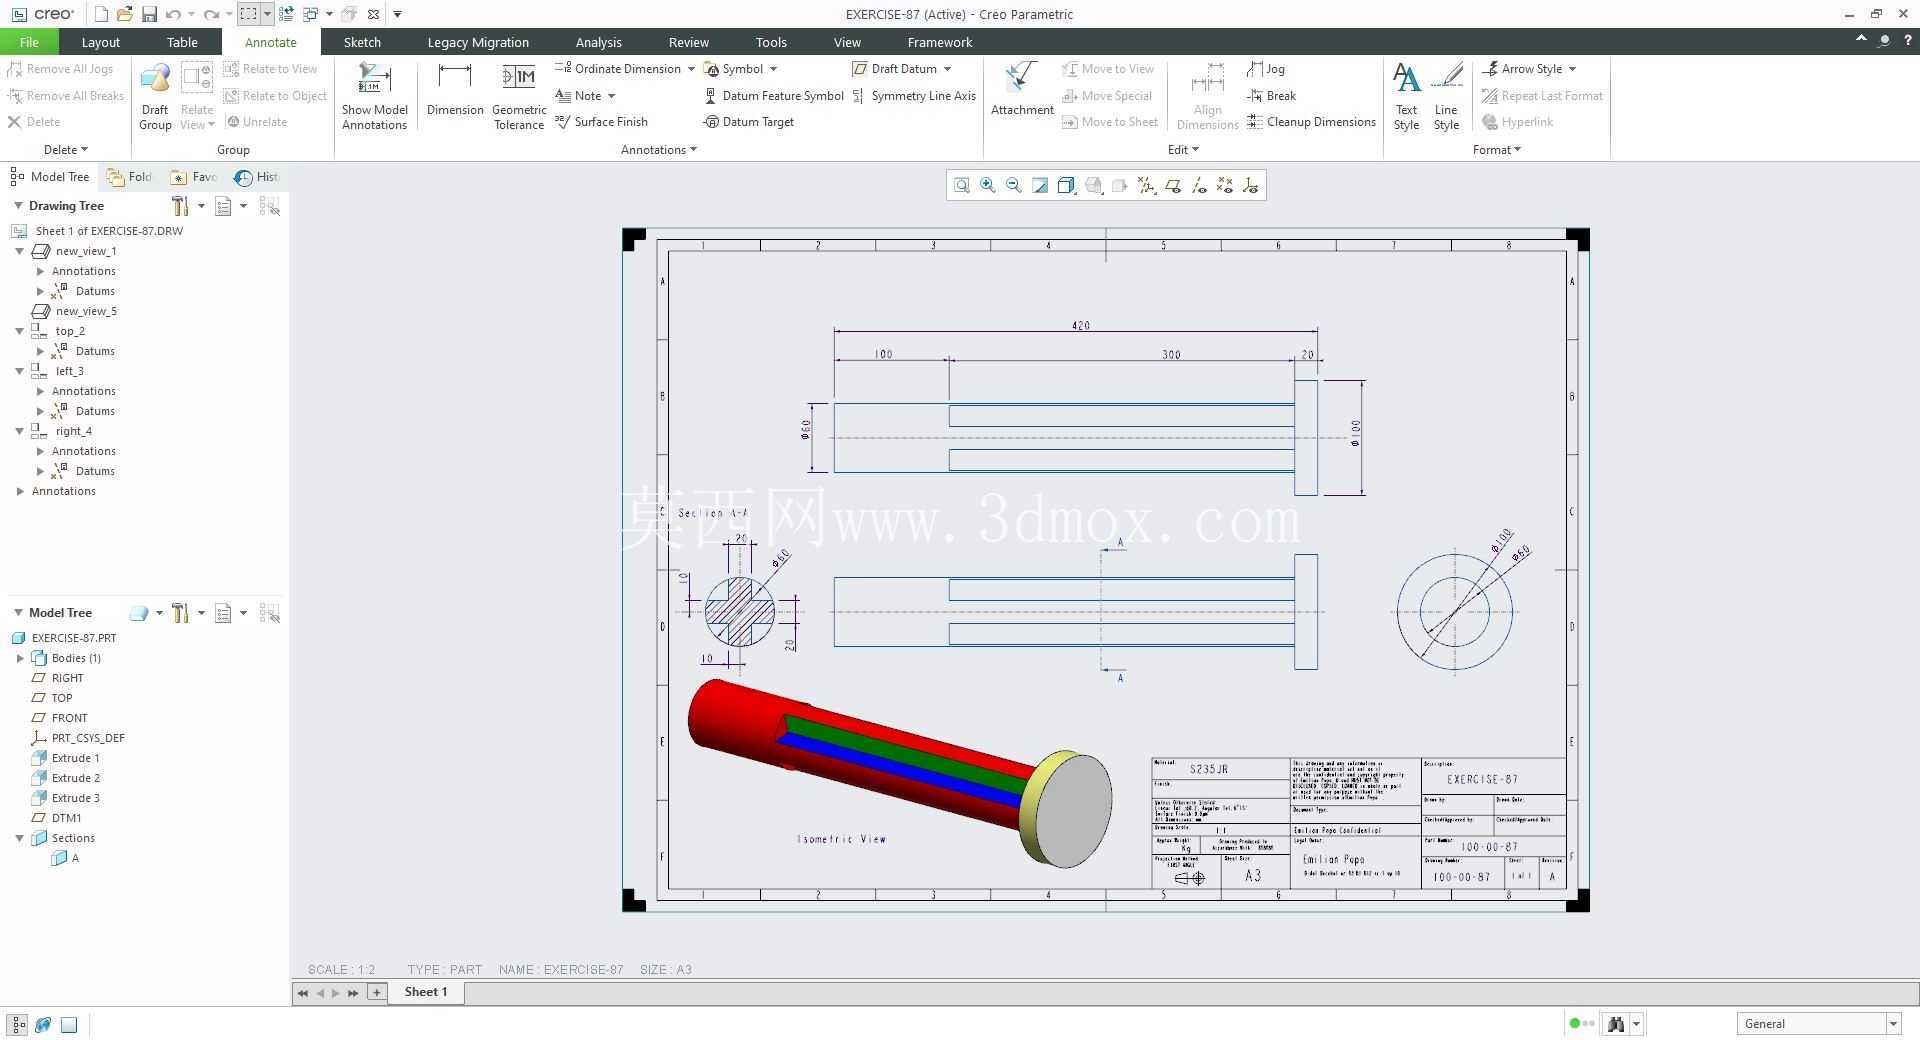Expand the Edit group overflow
1920x1040 pixels.
point(1183,150)
